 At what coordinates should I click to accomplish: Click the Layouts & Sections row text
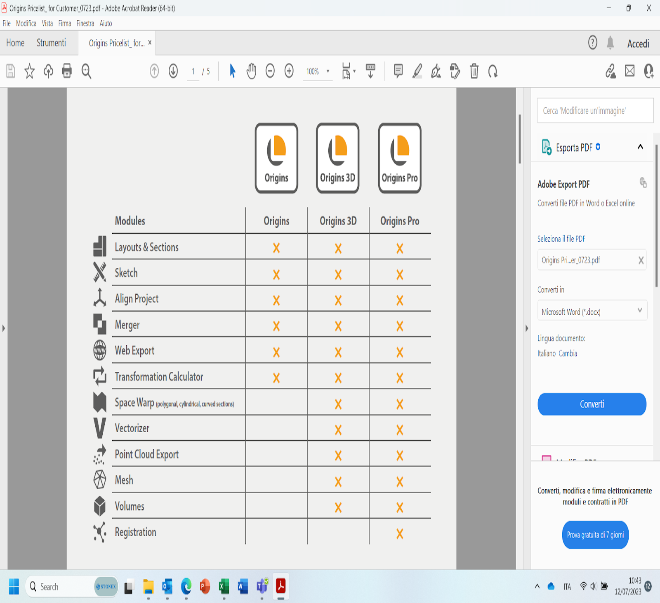146,247
